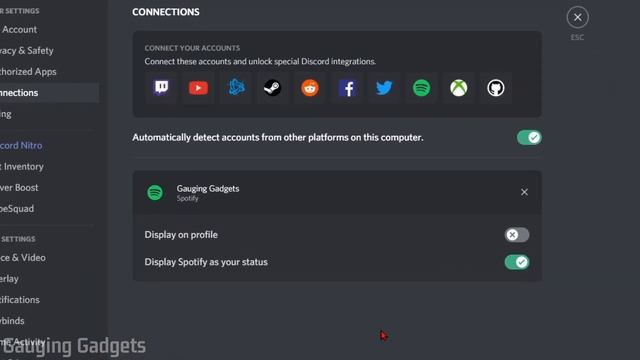640x360 pixels.
Task: Disable Display Spotify as your status
Action: [x=517, y=262]
